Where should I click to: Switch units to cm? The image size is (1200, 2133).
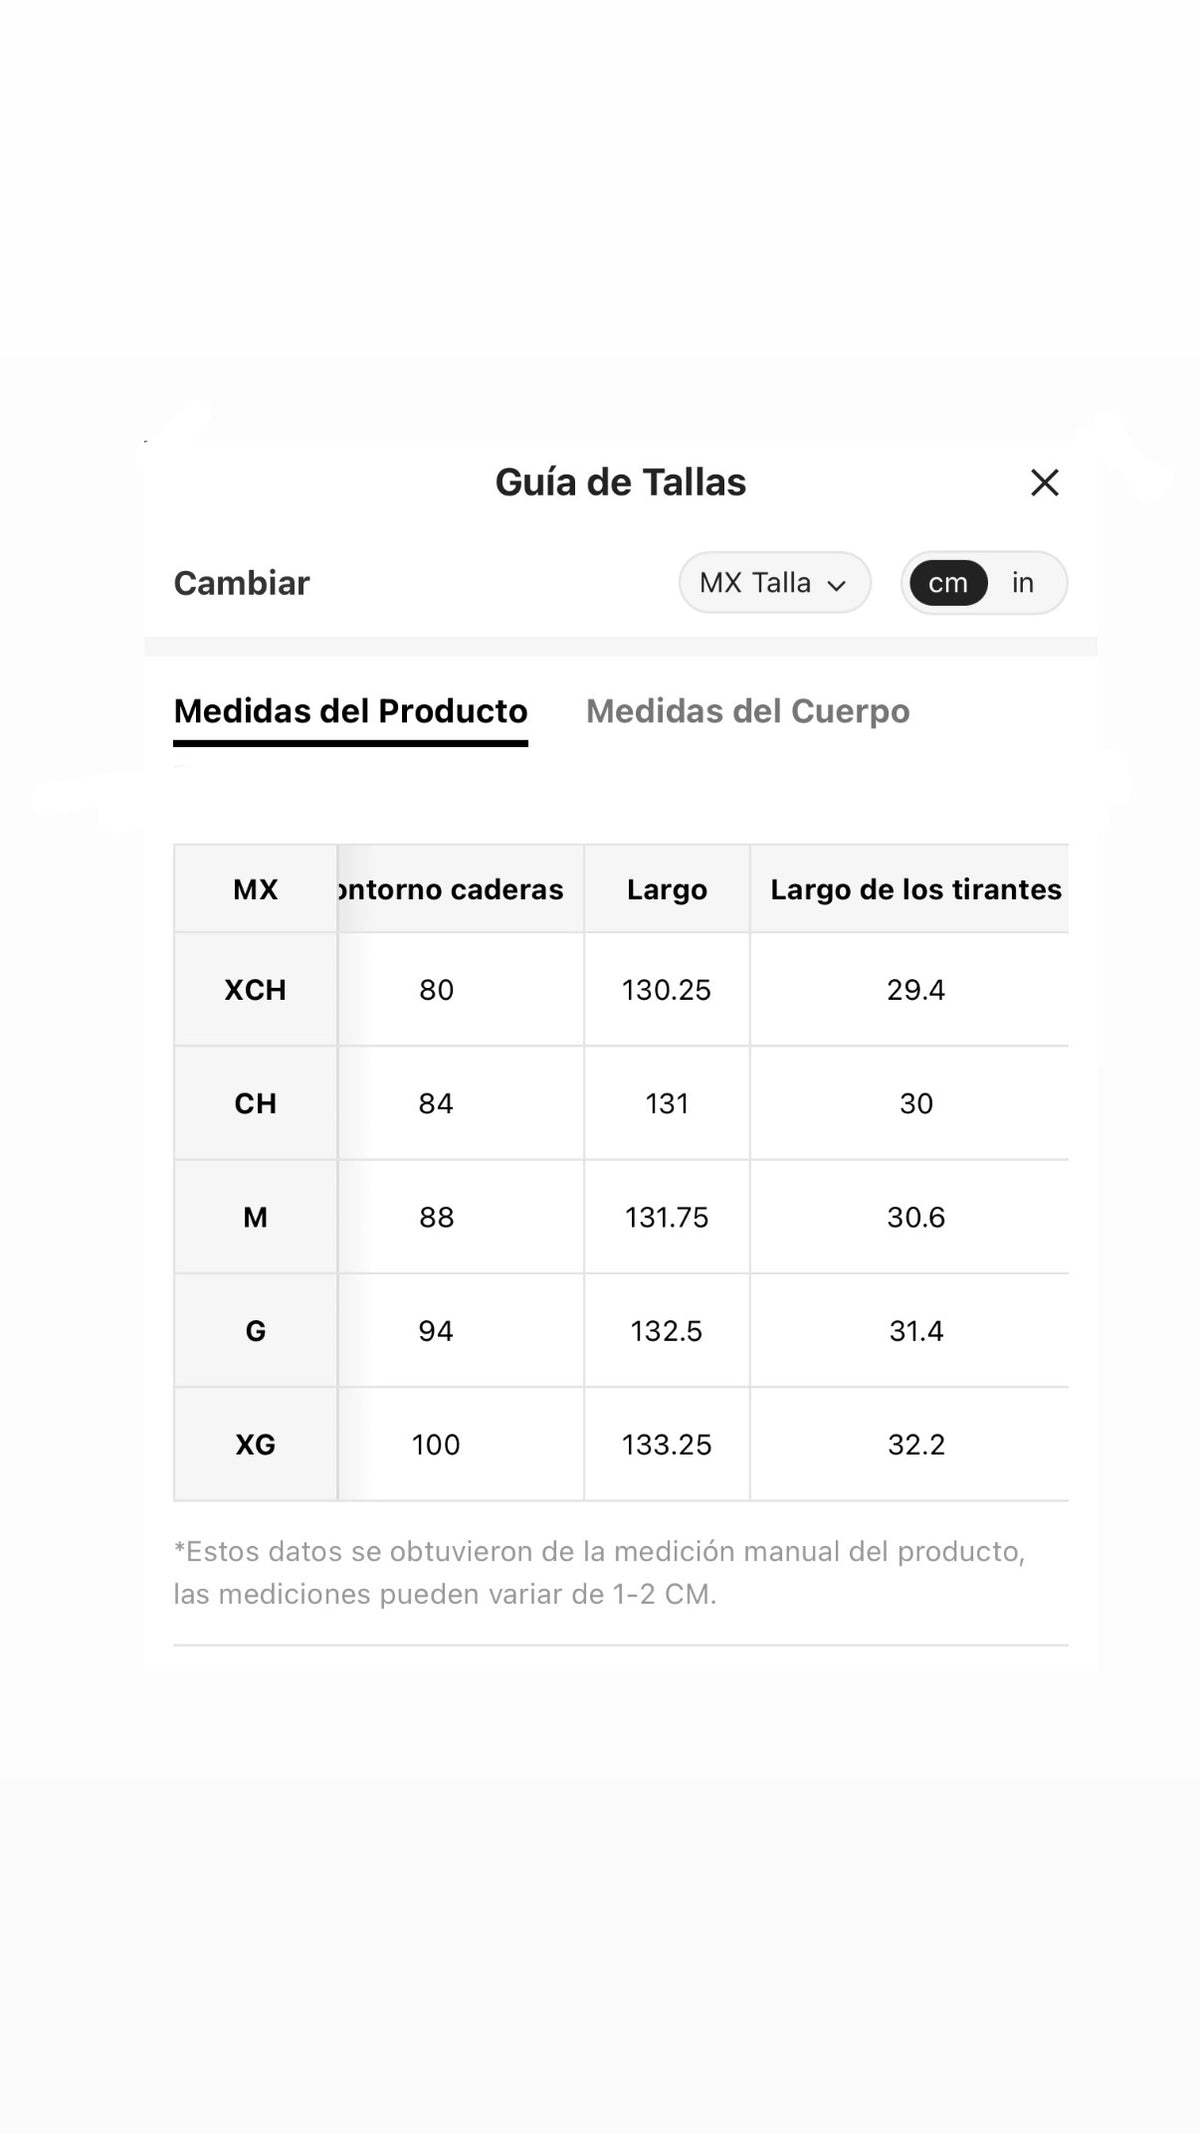pos(948,583)
